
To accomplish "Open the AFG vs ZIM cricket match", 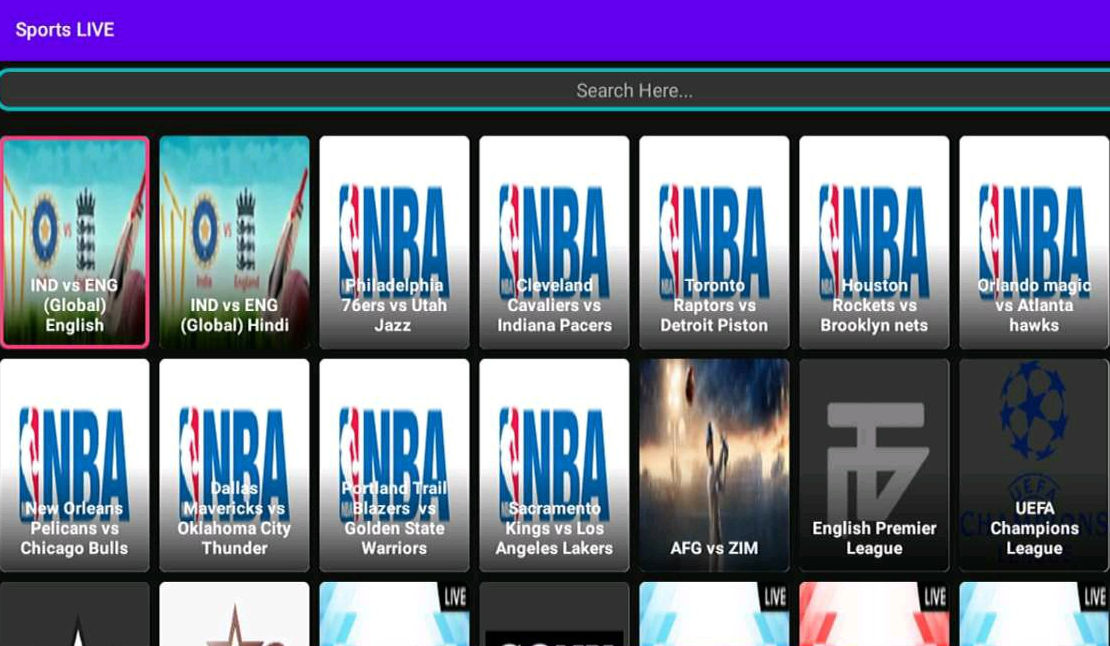I will point(714,465).
